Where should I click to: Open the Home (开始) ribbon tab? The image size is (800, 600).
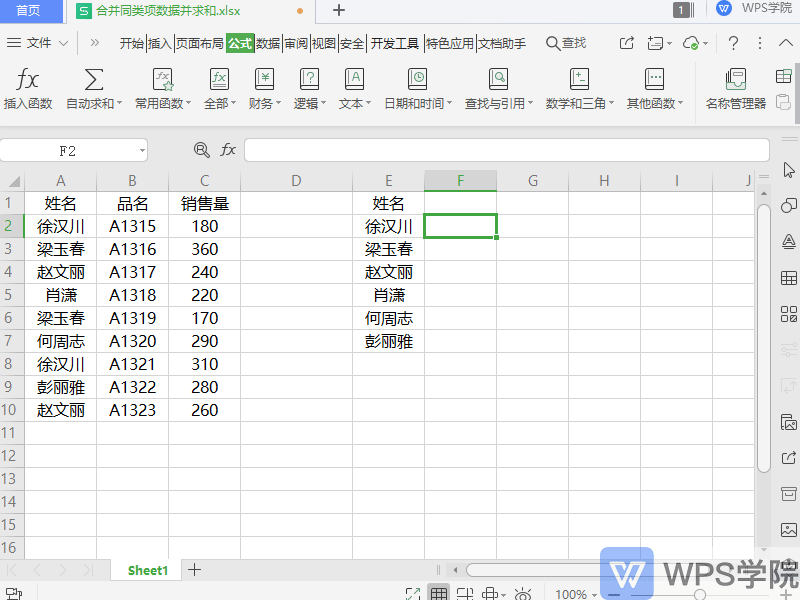point(132,43)
